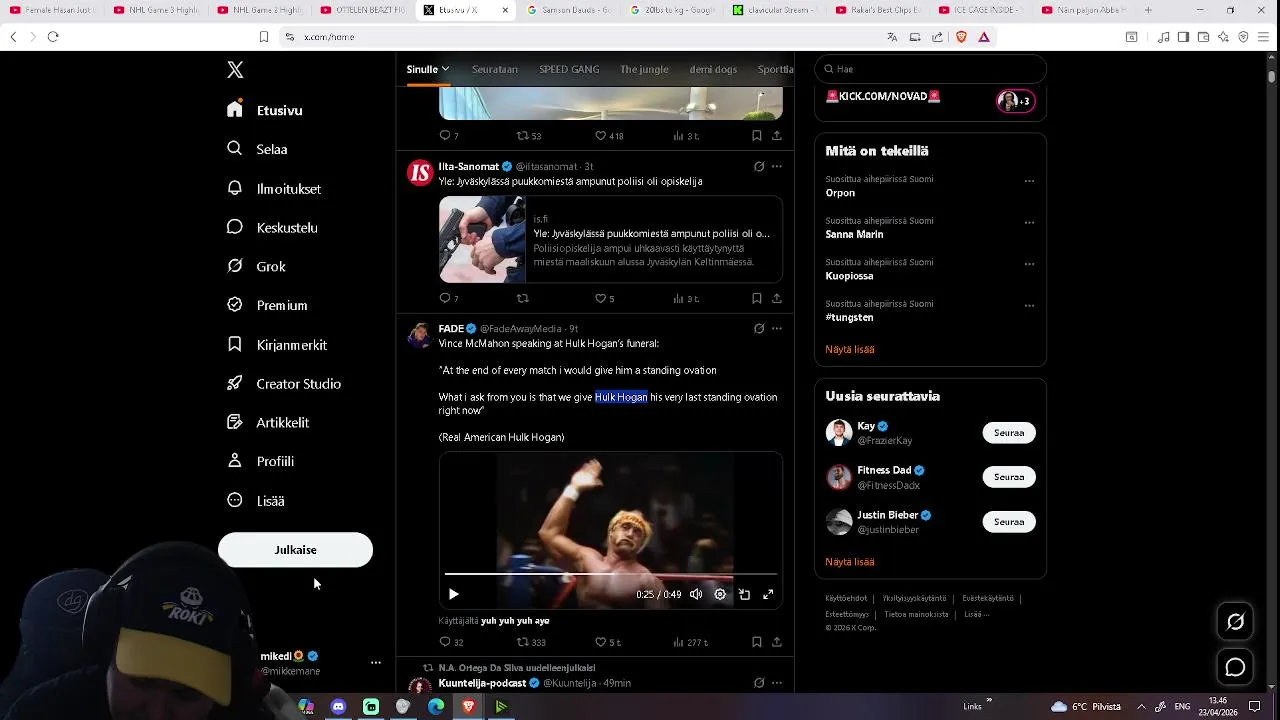Share the FADE post
The width and height of the screenshot is (1280, 720).
(776, 642)
